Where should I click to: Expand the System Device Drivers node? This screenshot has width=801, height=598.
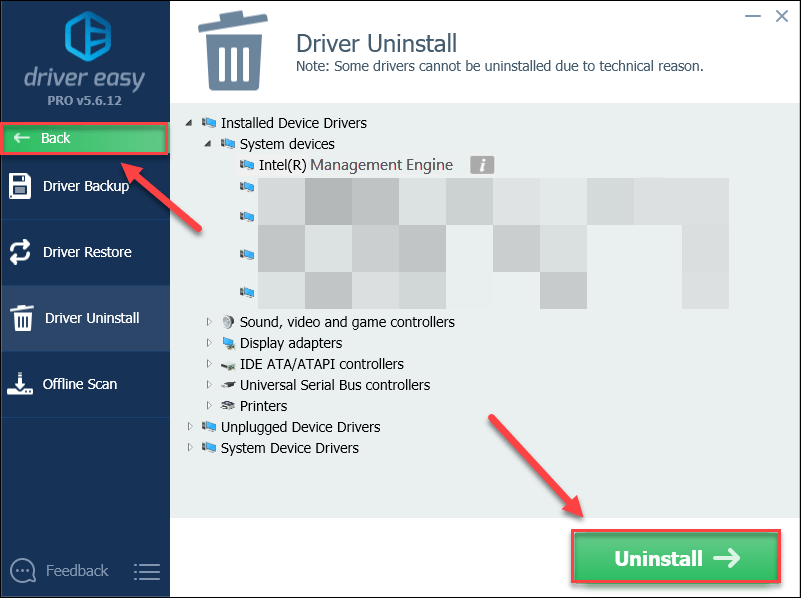click(190, 447)
